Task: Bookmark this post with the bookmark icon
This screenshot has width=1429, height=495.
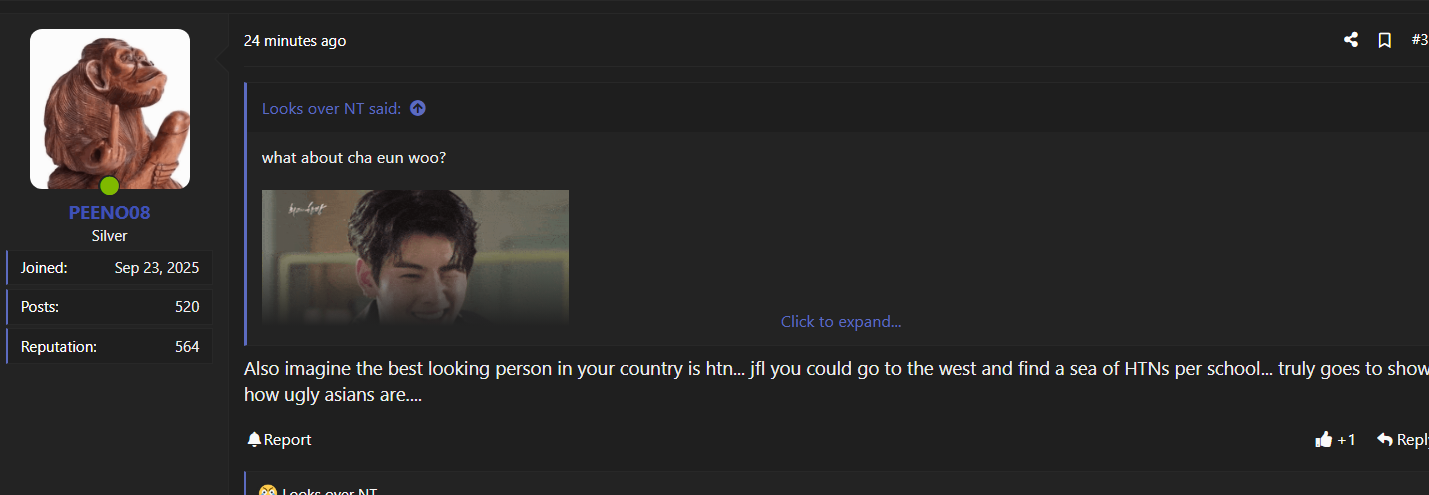Action: [1385, 40]
